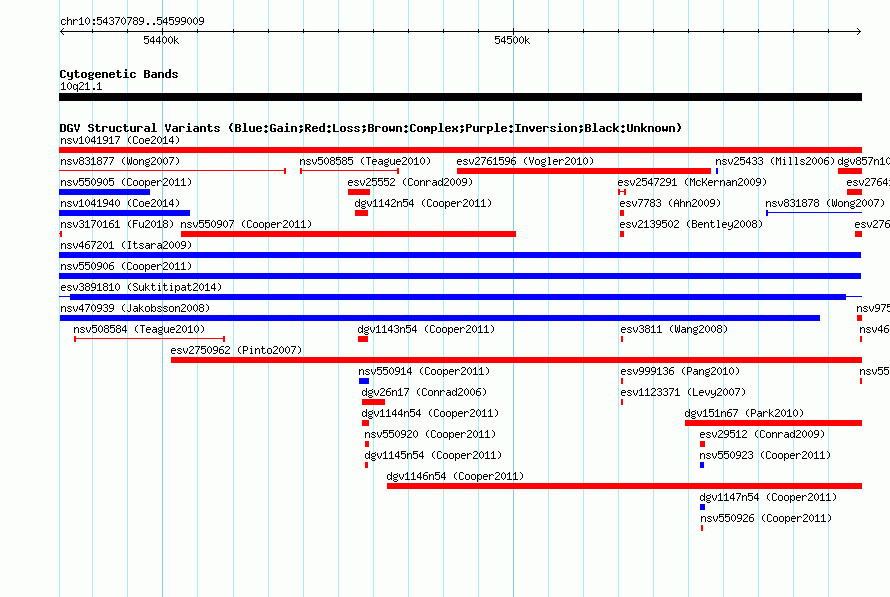Click the DGV Structural Variants track title
This screenshot has width=890, height=597.
[x=370, y=128]
